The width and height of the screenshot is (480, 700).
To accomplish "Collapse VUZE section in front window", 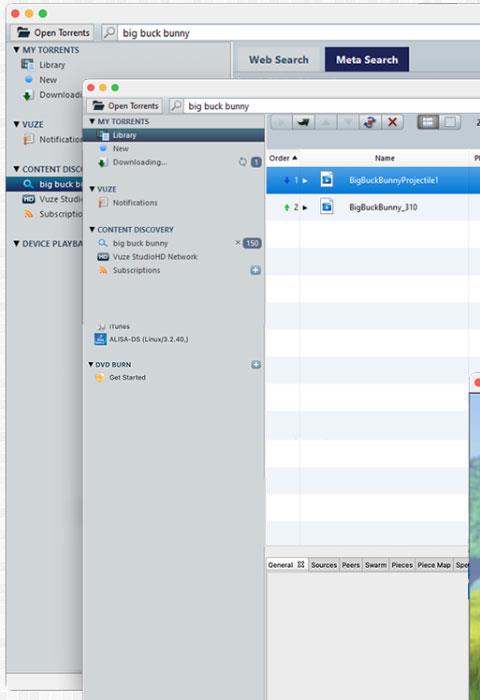I will 92,189.
